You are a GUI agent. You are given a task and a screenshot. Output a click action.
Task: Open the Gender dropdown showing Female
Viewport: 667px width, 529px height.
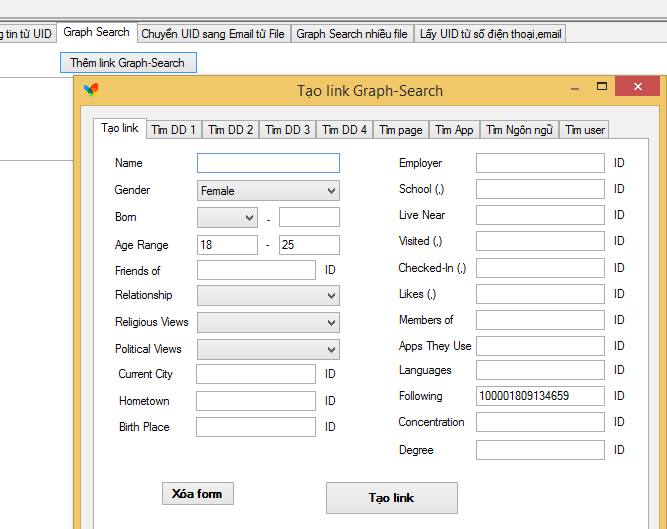(268, 191)
